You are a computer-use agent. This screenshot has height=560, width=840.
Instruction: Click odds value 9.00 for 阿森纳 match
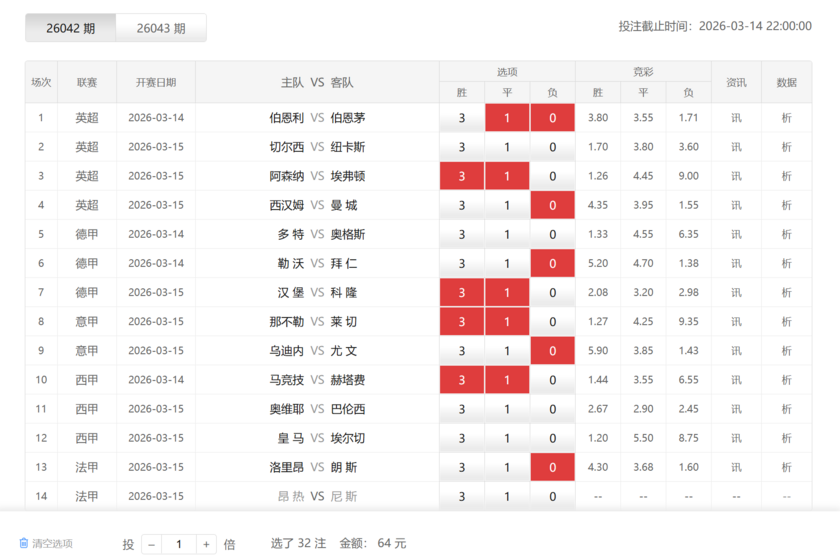click(x=688, y=176)
